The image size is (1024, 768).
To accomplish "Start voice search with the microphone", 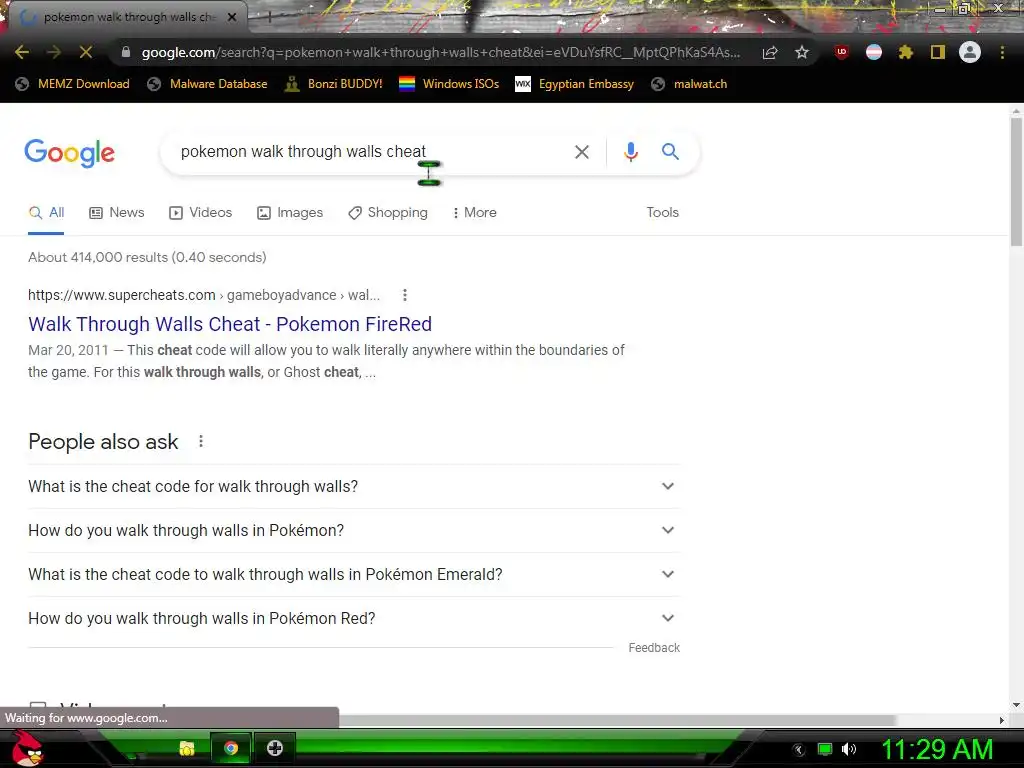I will pos(630,152).
